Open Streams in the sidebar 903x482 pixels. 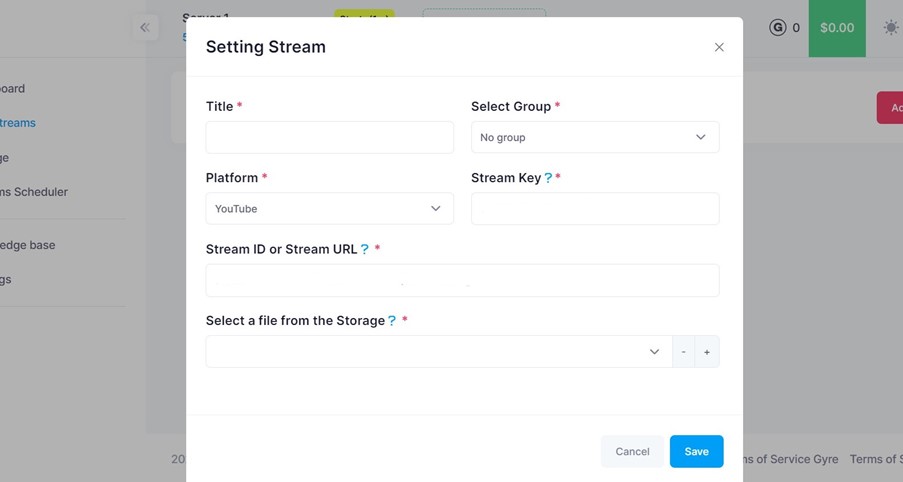(18, 123)
